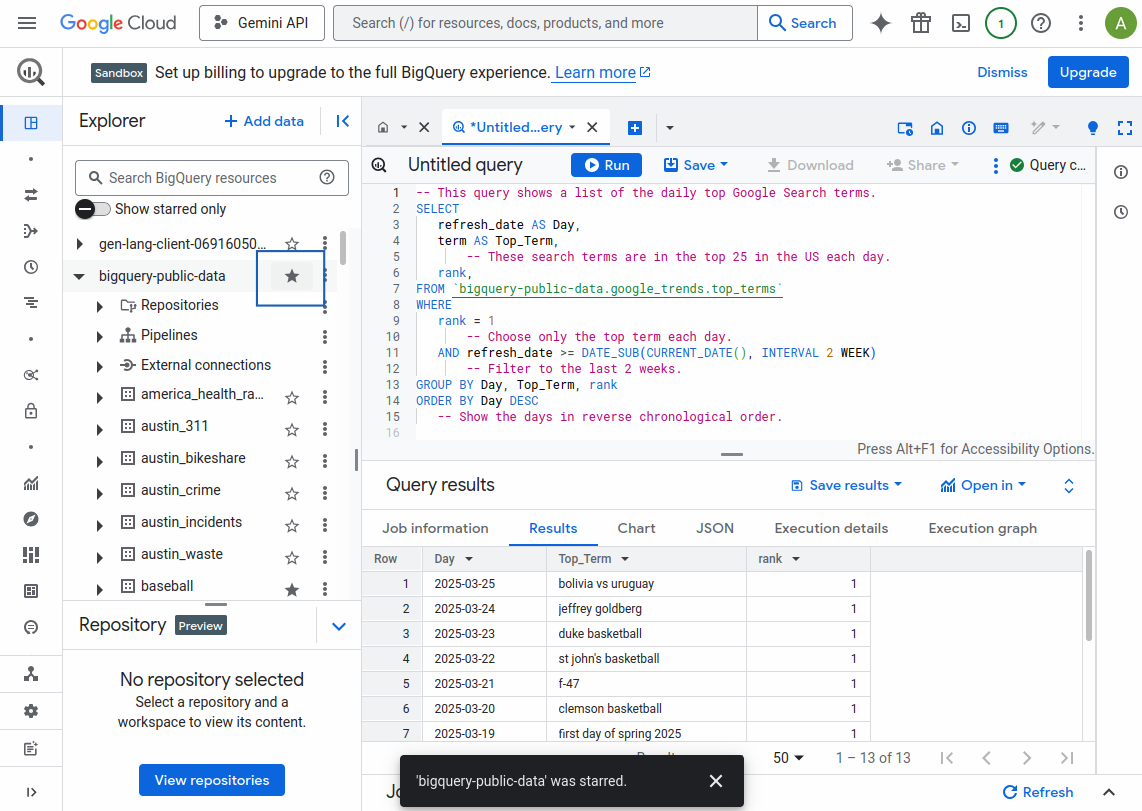Click the Explorer tree scrollbar
The width and height of the screenshot is (1142, 811).
(x=343, y=248)
